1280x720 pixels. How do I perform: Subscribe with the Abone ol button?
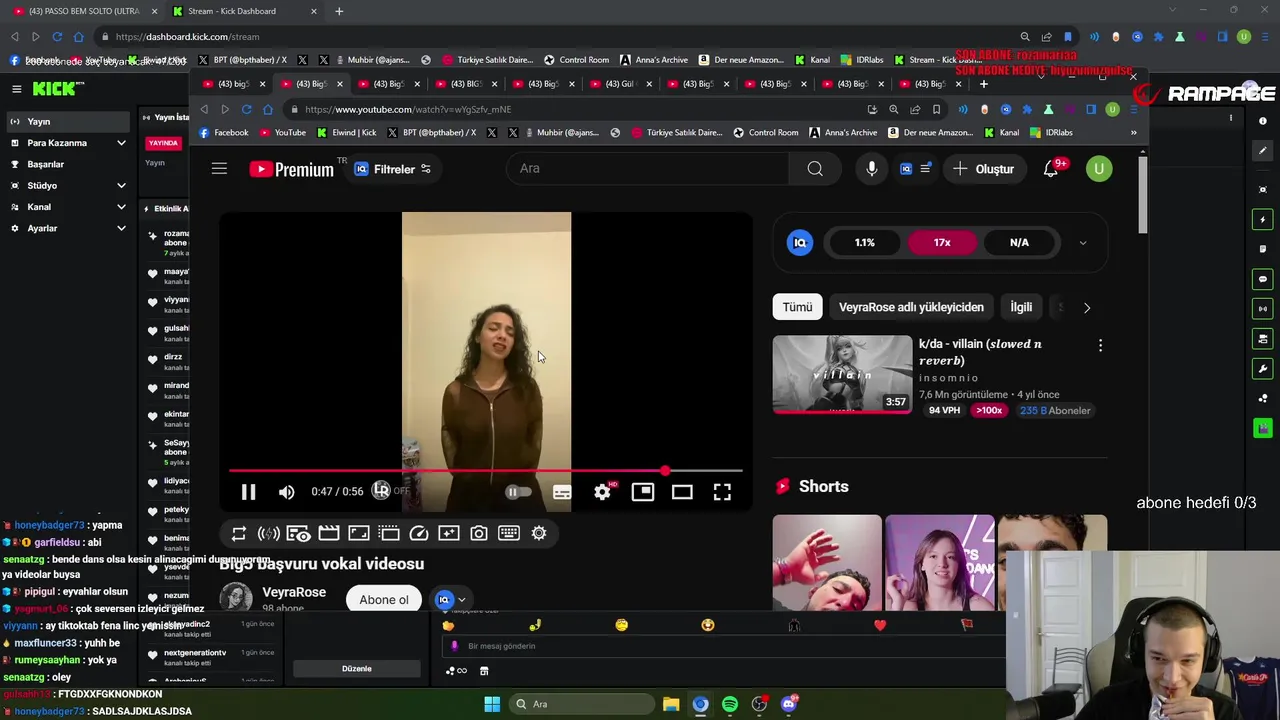[384, 599]
